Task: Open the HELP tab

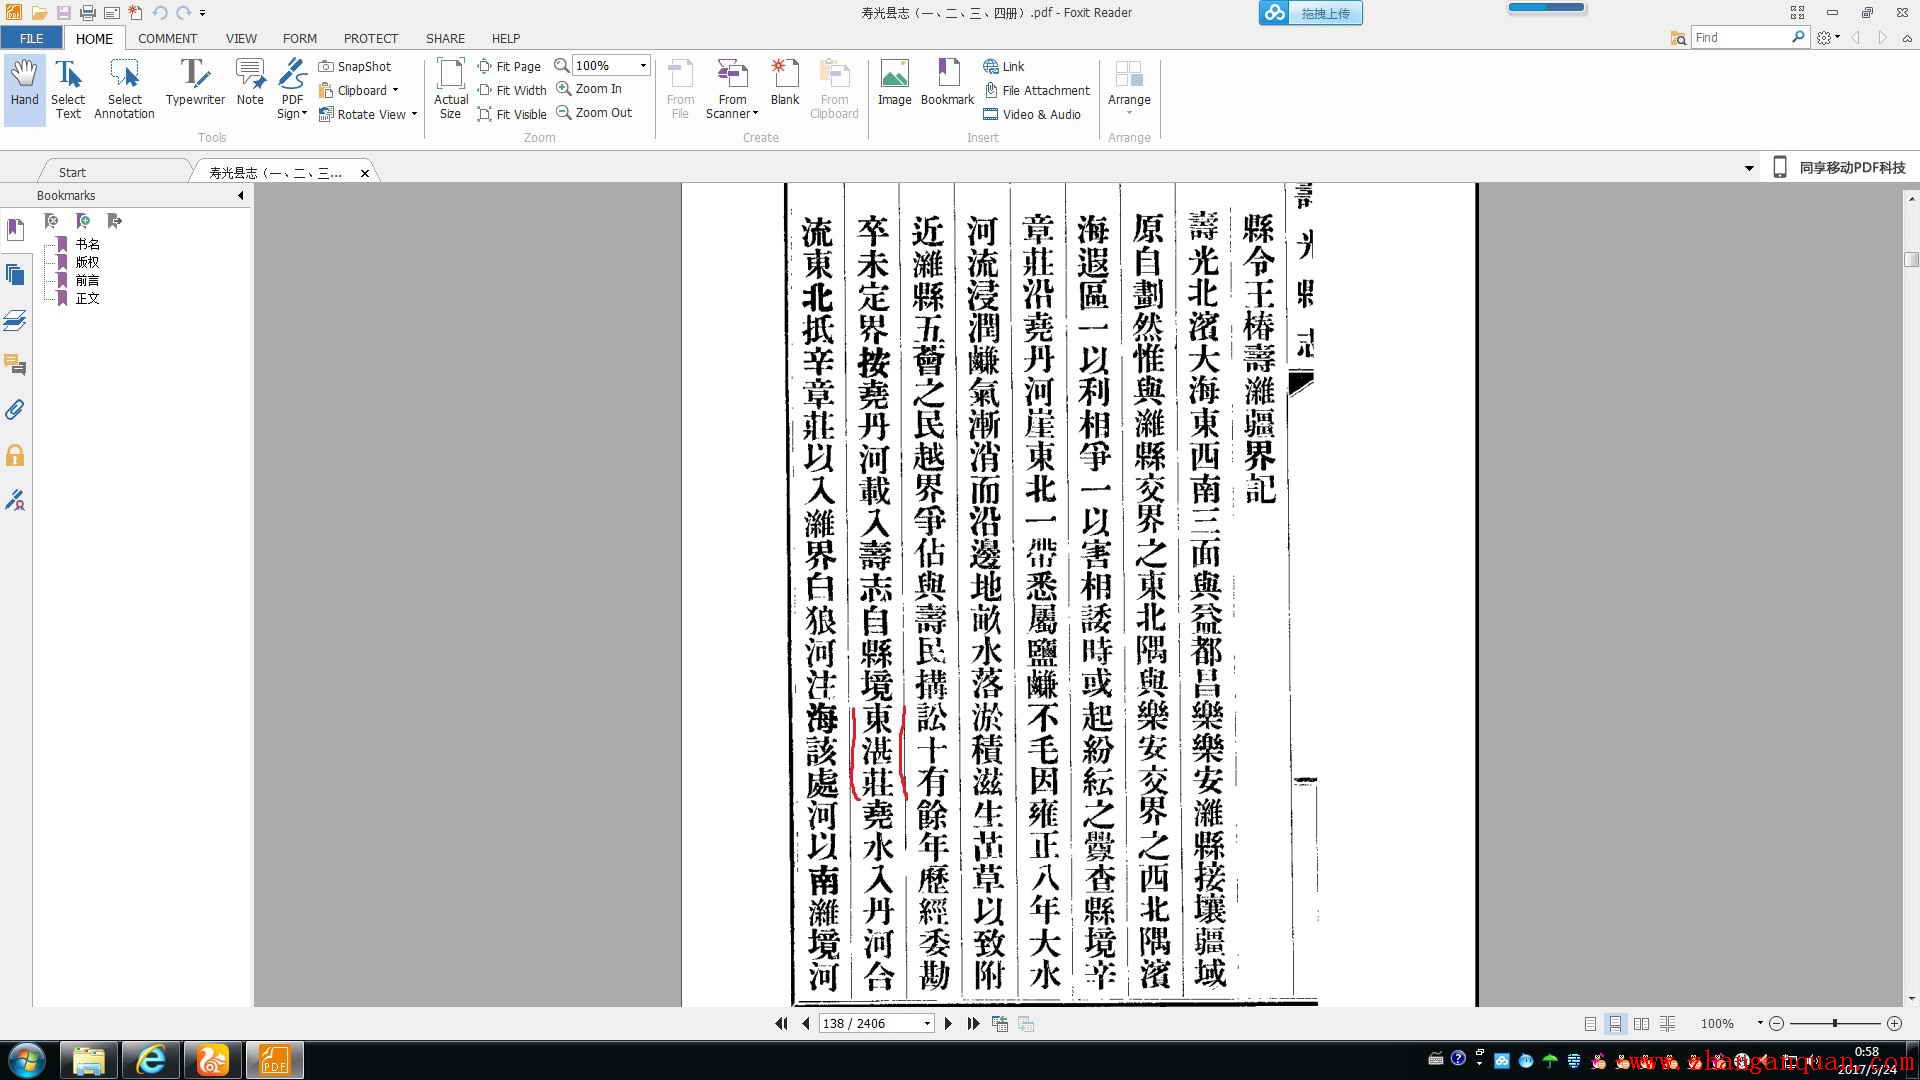Action: click(x=506, y=38)
